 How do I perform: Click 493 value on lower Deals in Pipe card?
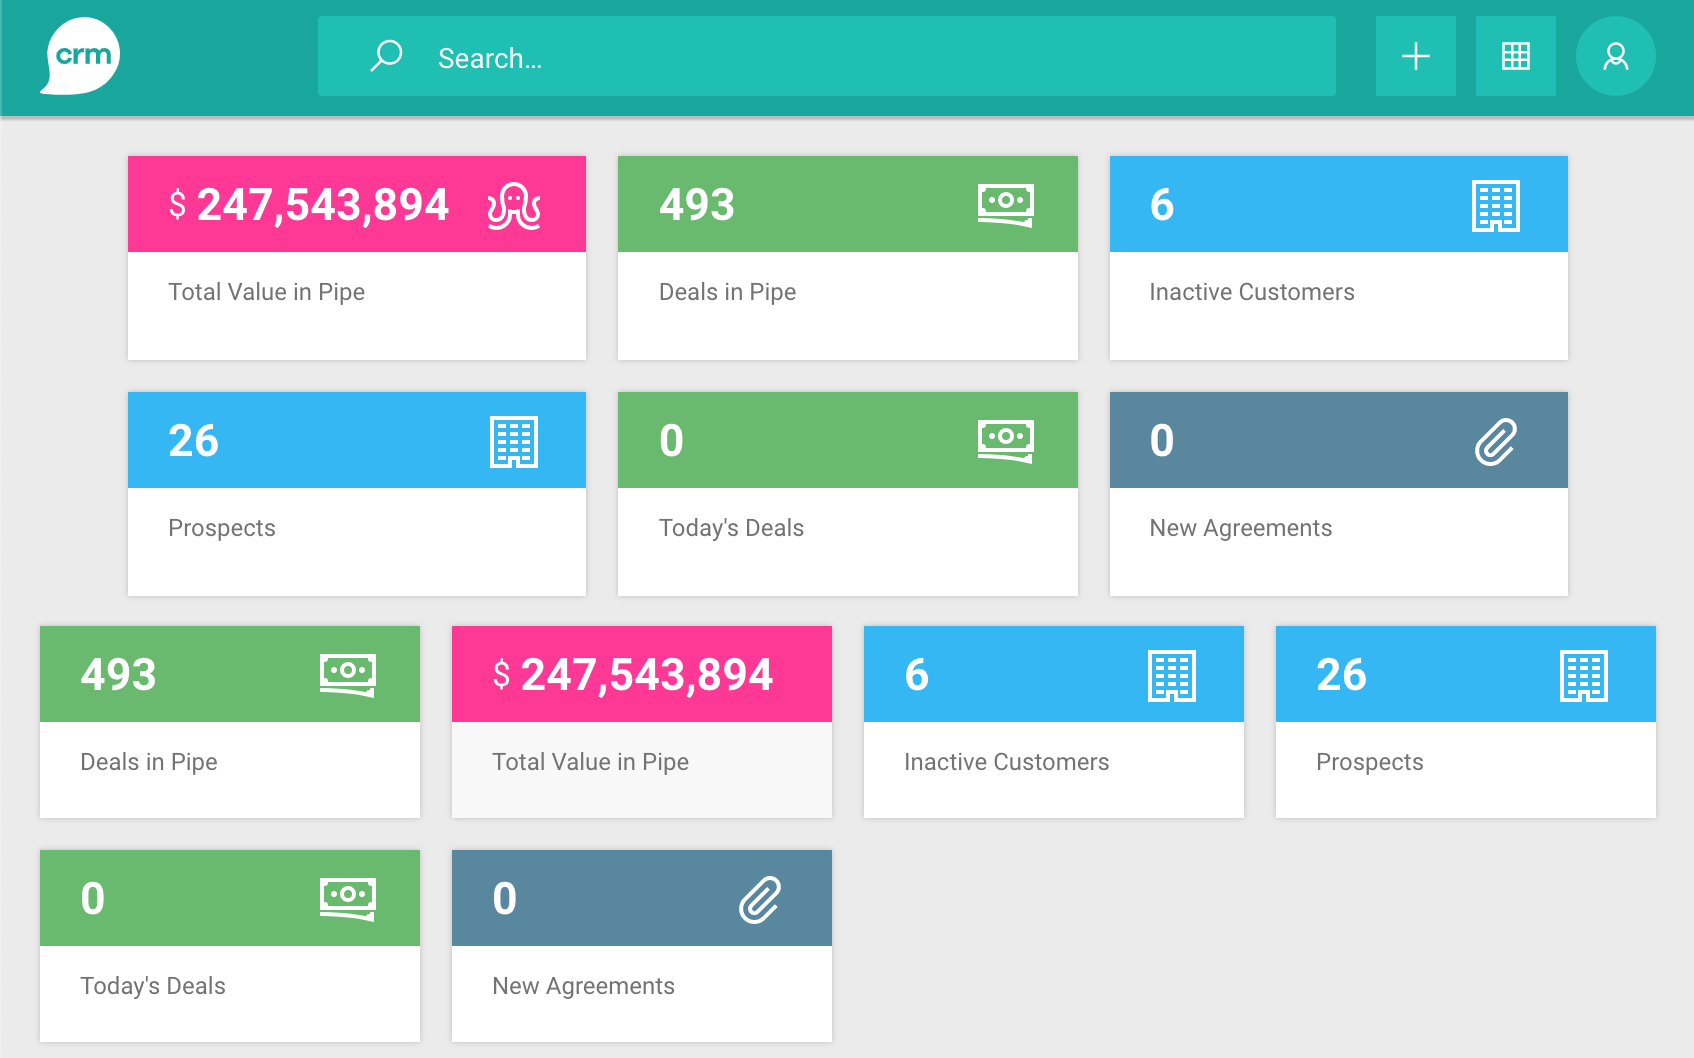coord(119,675)
